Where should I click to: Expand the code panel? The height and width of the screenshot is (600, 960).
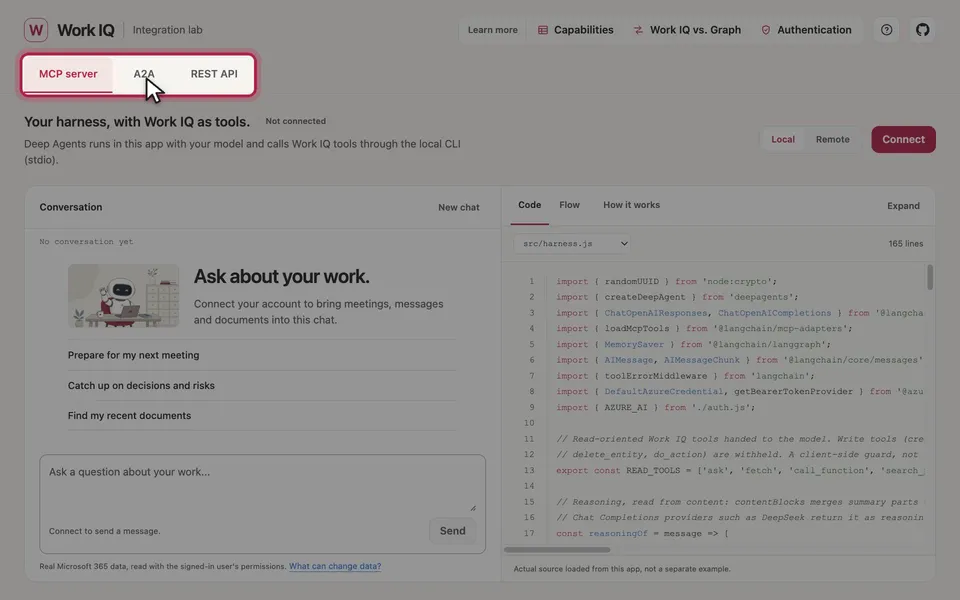coord(903,206)
